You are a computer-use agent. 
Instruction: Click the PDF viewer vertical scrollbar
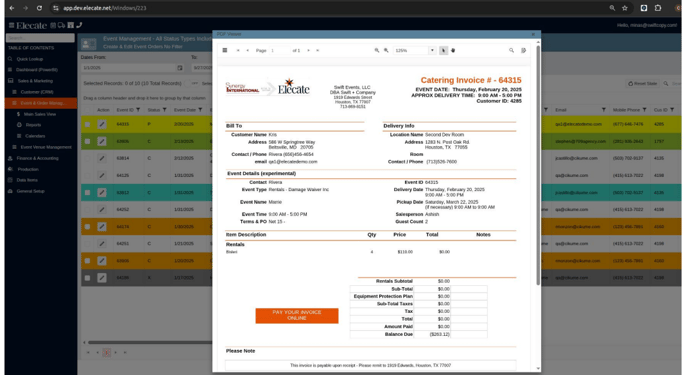(538, 164)
